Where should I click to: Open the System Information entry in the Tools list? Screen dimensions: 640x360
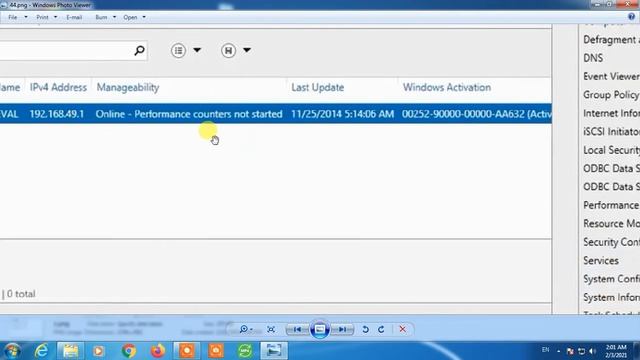(611, 297)
